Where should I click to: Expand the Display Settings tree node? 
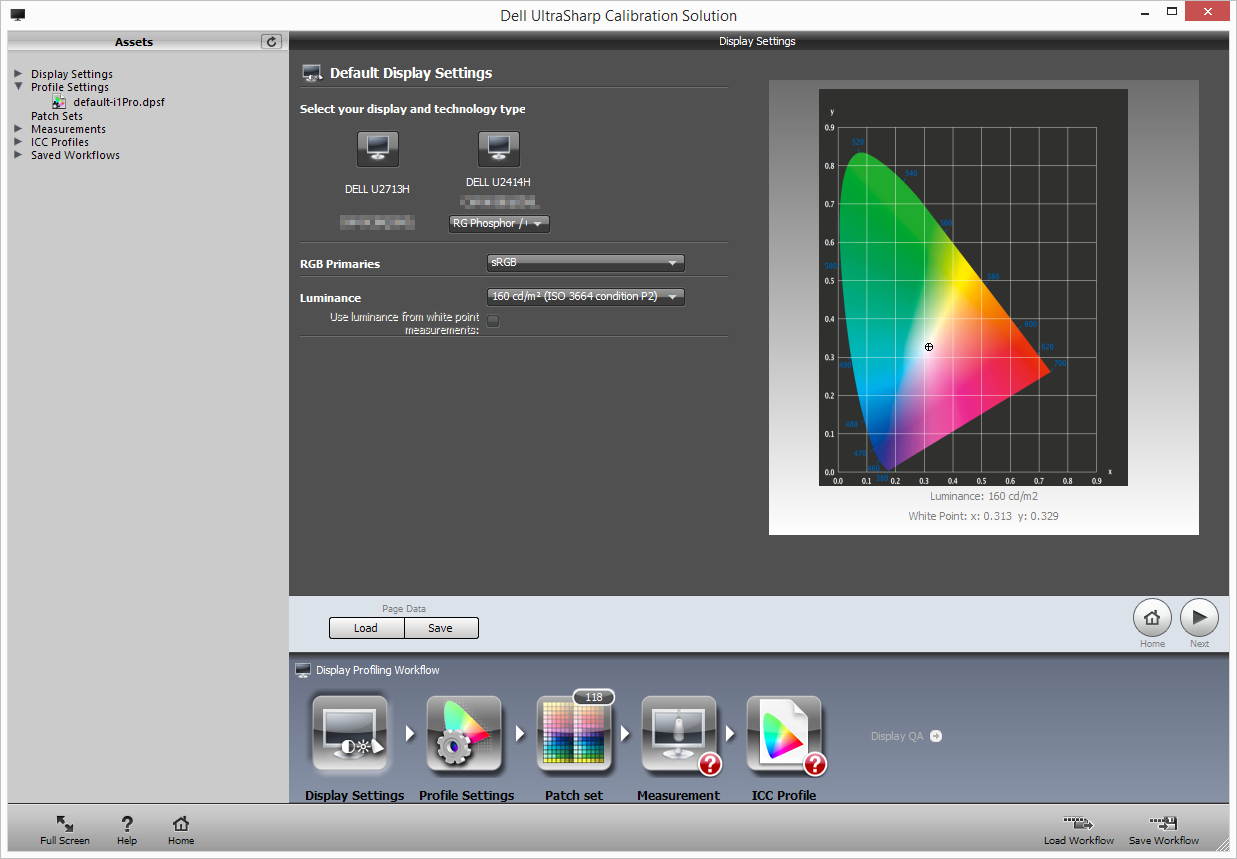18,74
